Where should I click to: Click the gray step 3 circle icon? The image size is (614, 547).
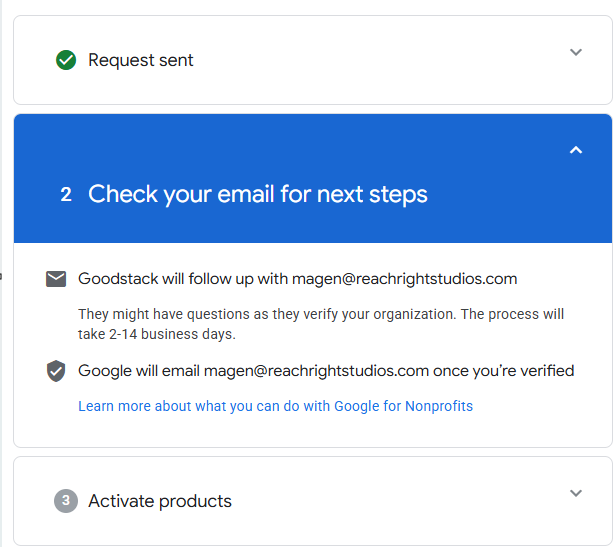tap(66, 501)
